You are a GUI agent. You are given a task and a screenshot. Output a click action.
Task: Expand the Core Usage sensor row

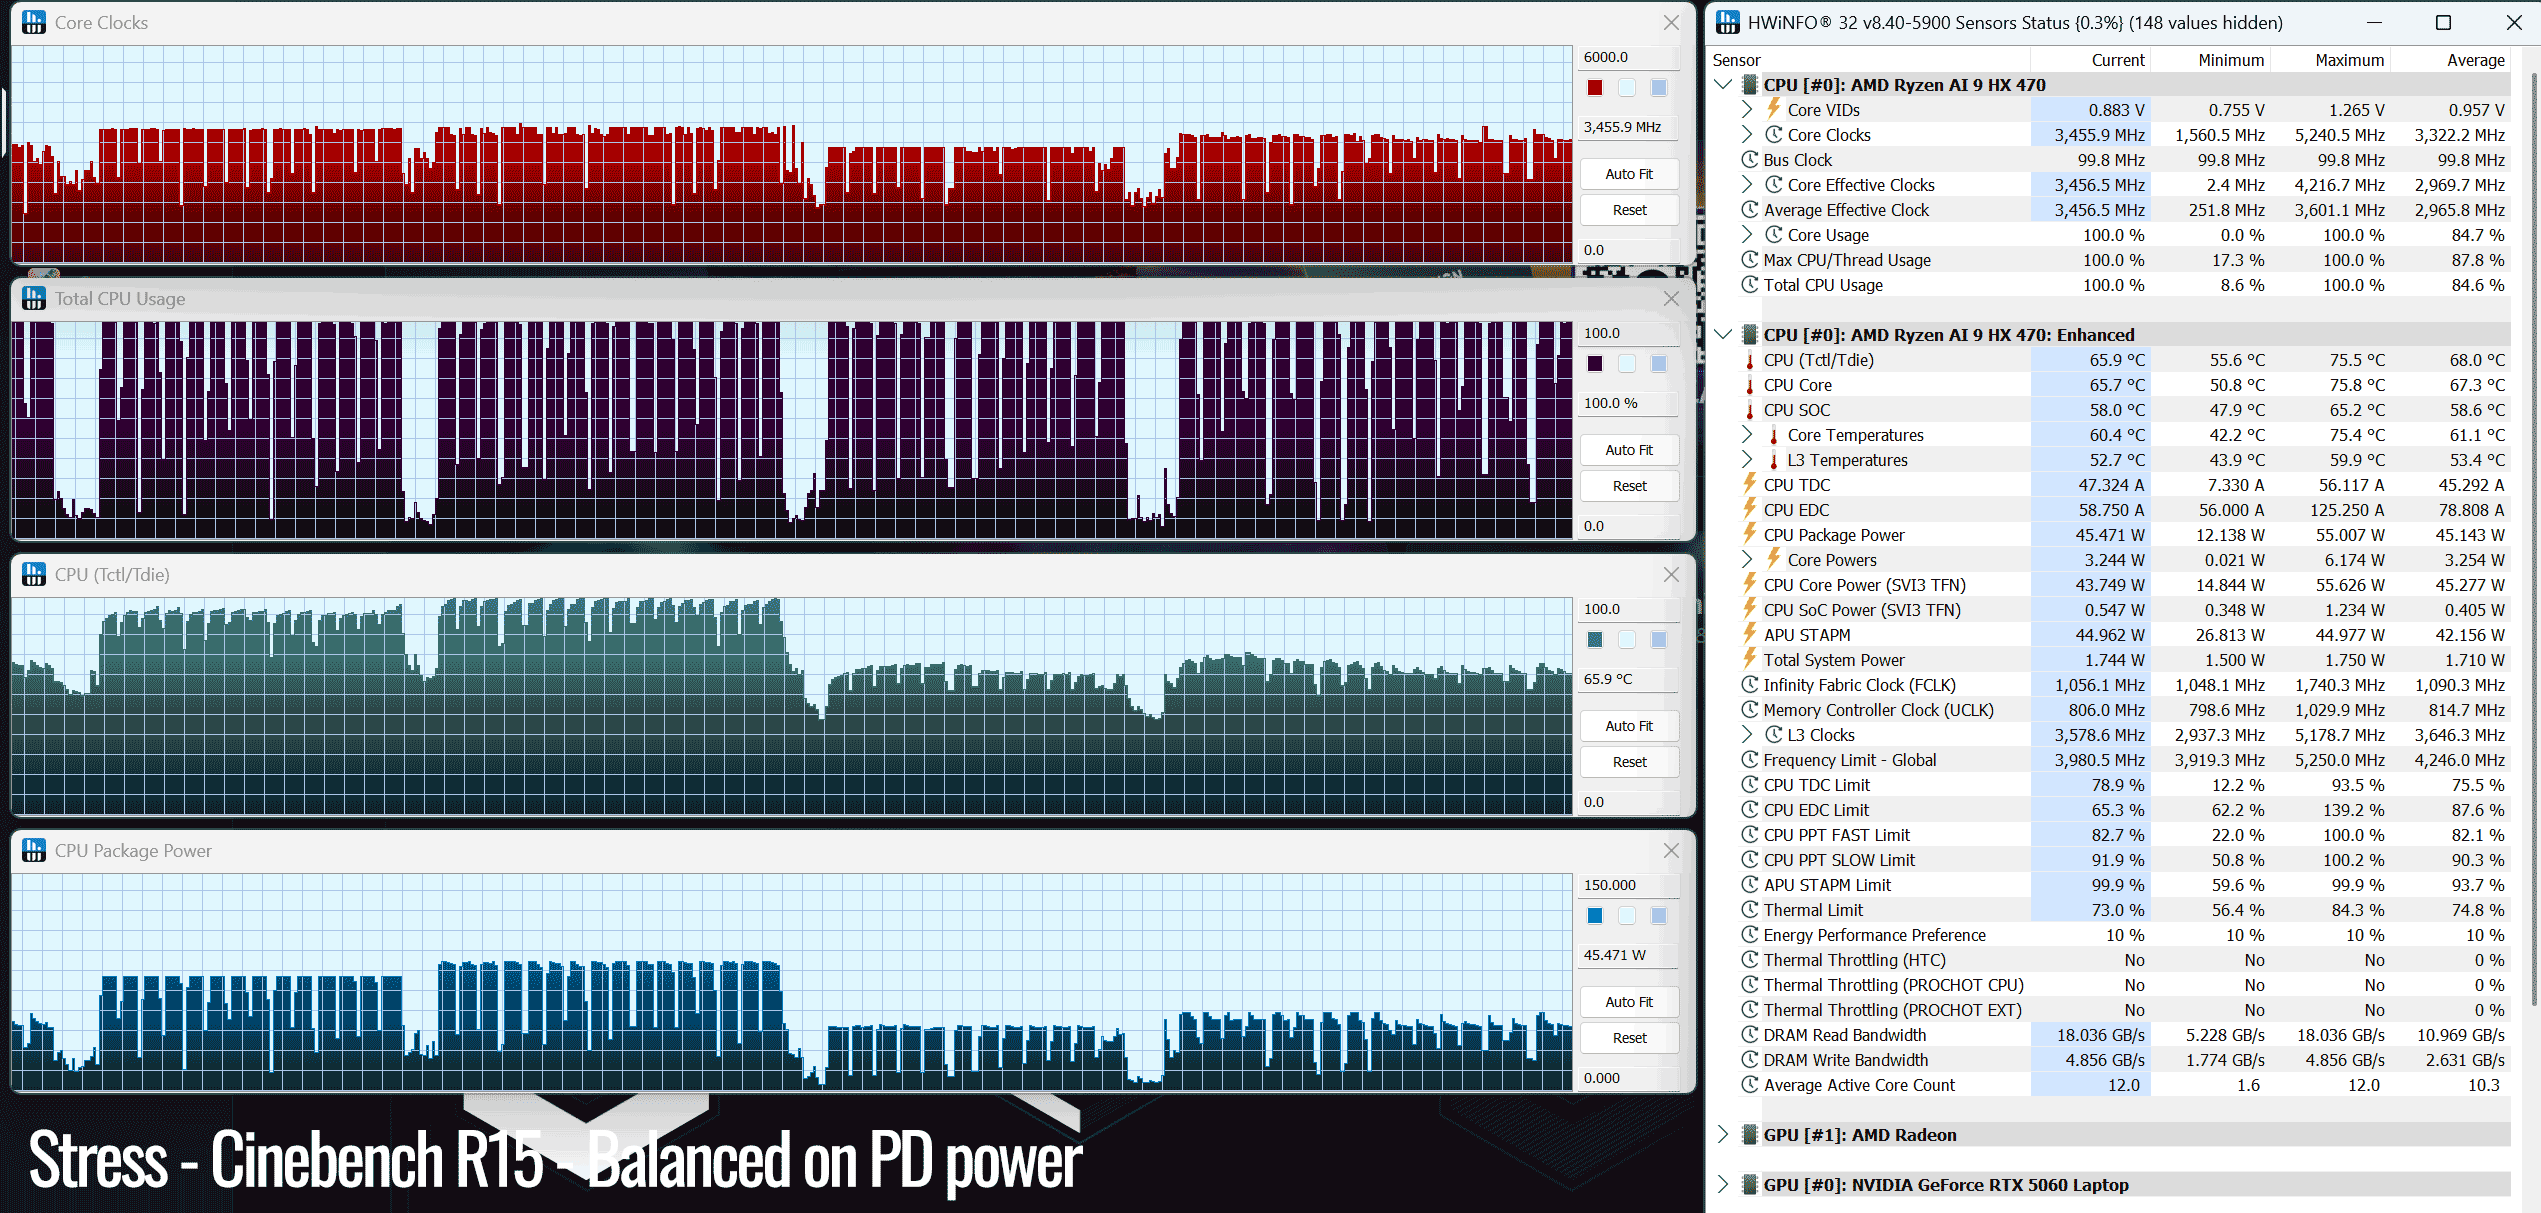coord(1747,234)
